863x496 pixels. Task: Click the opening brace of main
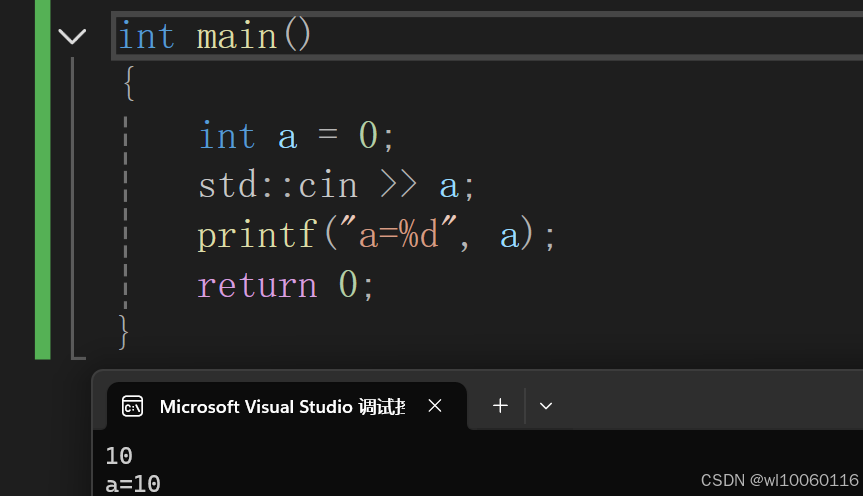tap(129, 83)
